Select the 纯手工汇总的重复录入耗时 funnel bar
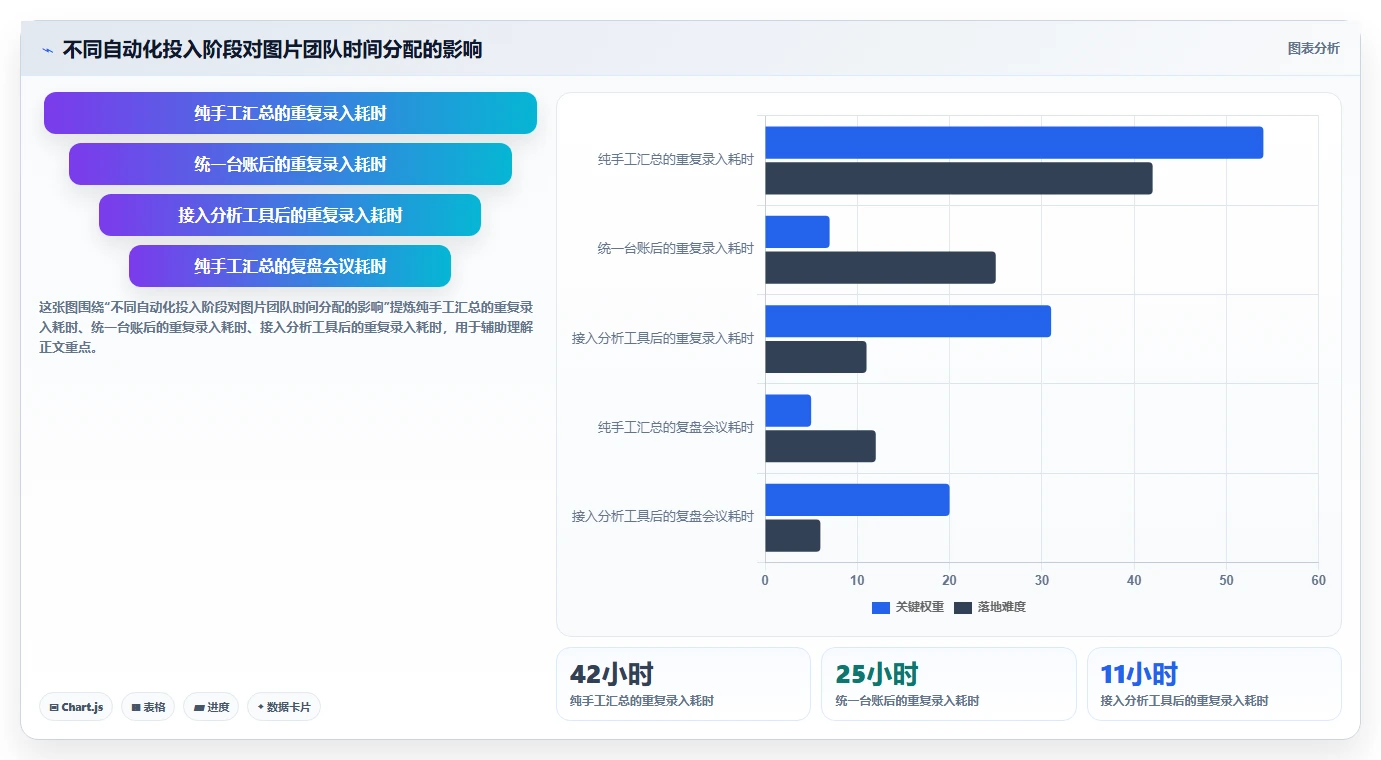This screenshot has height=760, width=1381. 290,113
